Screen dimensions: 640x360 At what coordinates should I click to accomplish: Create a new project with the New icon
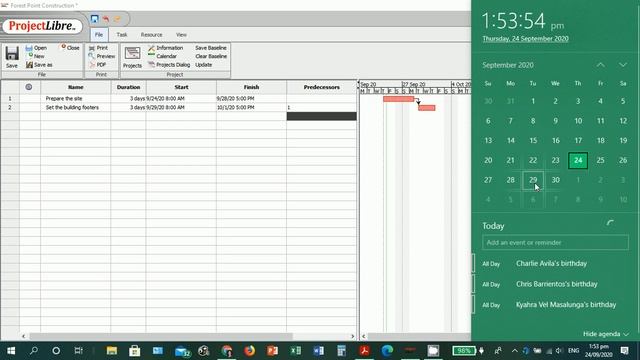pyautogui.click(x=31, y=56)
